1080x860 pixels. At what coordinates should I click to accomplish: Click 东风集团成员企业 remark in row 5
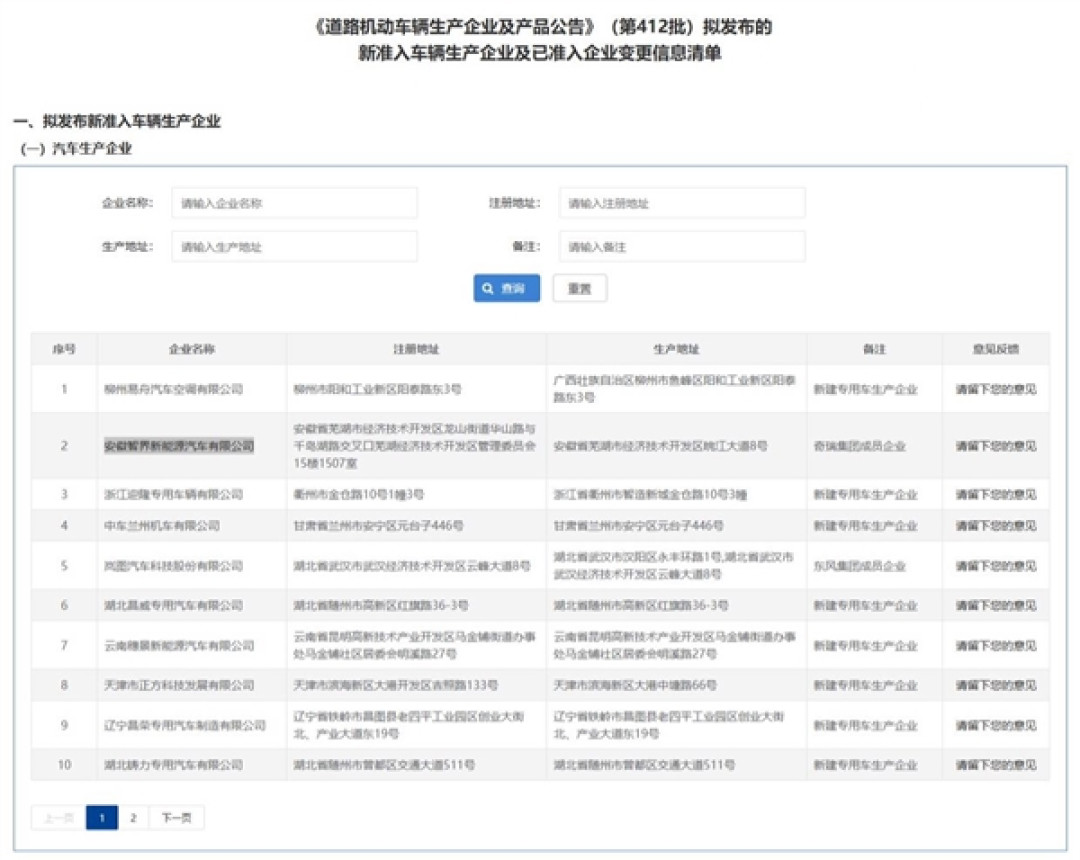(x=860, y=566)
